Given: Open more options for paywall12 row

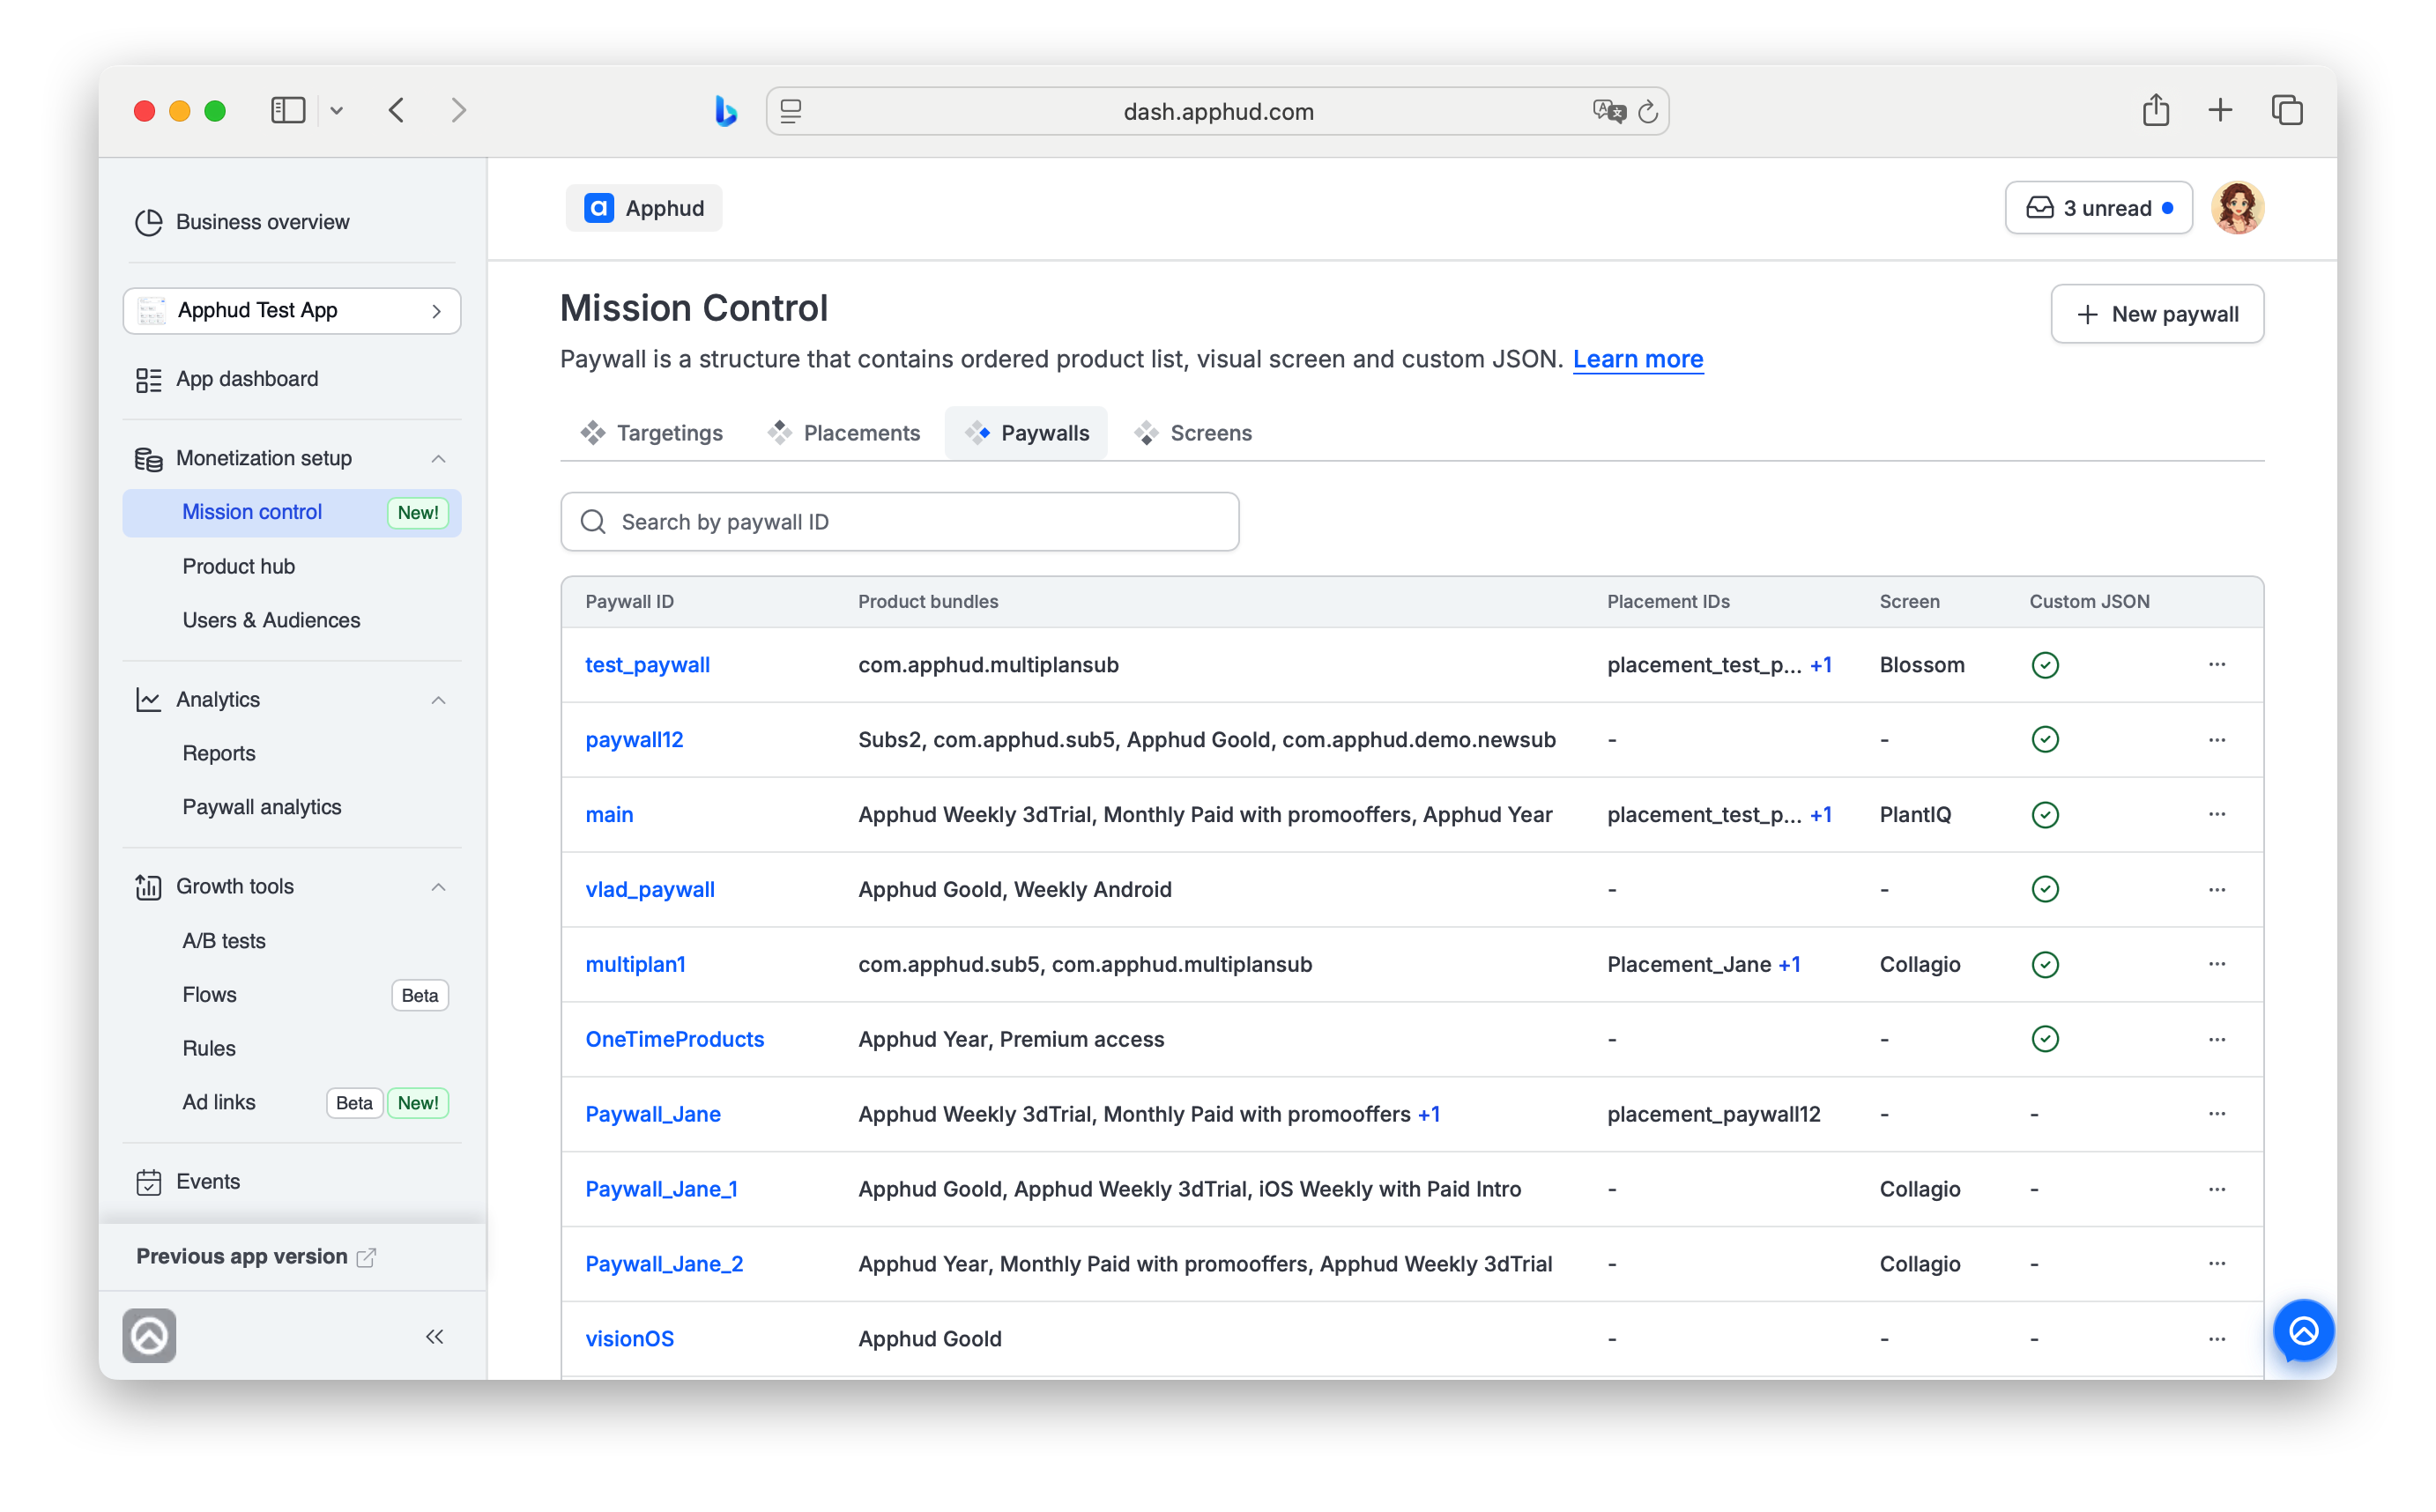Looking at the screenshot, I should (x=2217, y=740).
